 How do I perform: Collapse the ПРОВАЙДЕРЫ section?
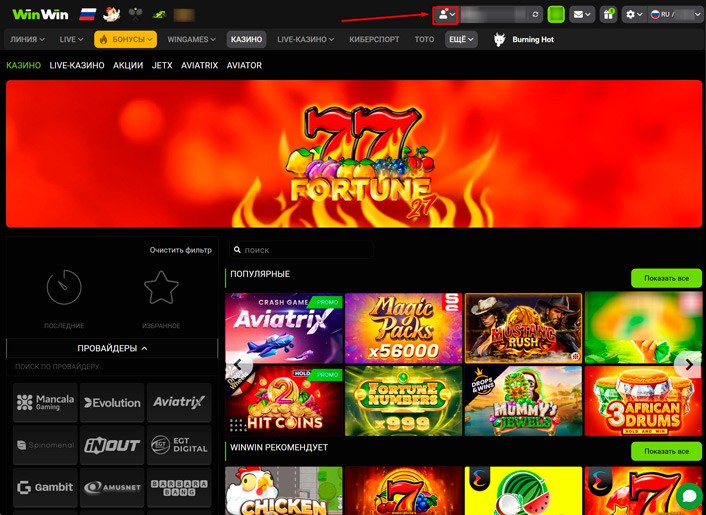point(112,348)
